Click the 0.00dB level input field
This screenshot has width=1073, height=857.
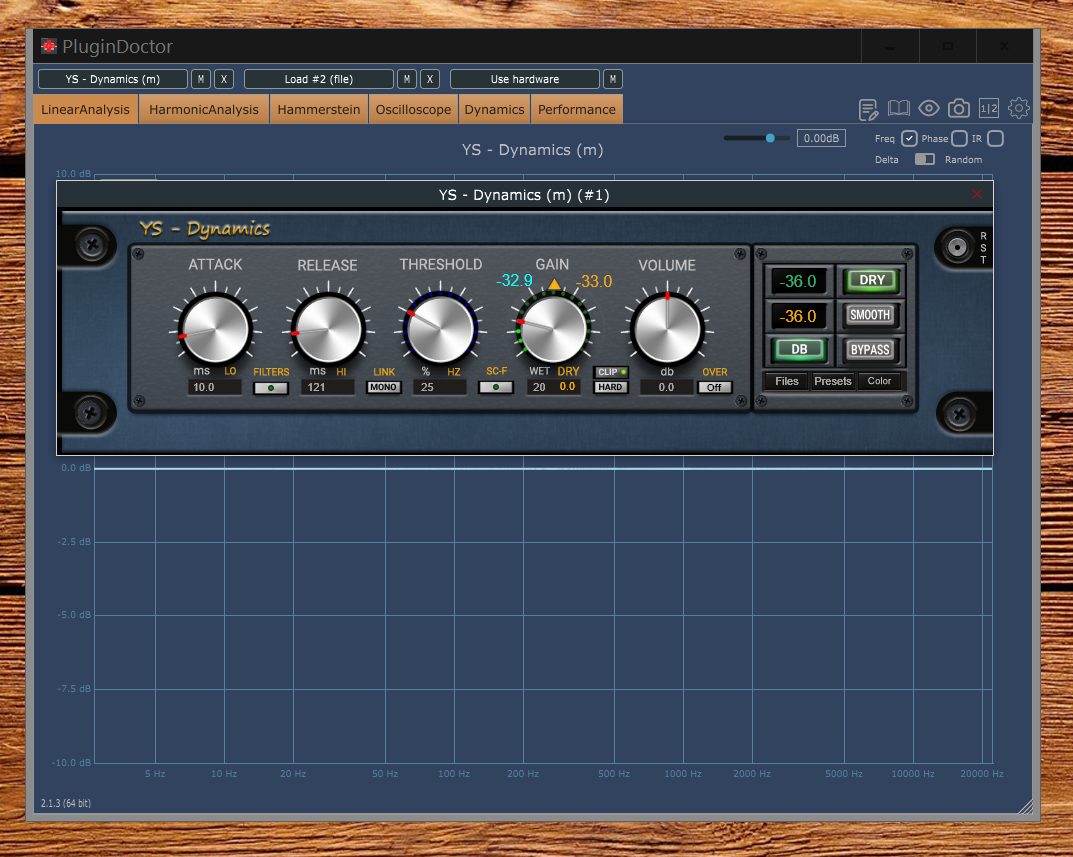click(821, 138)
